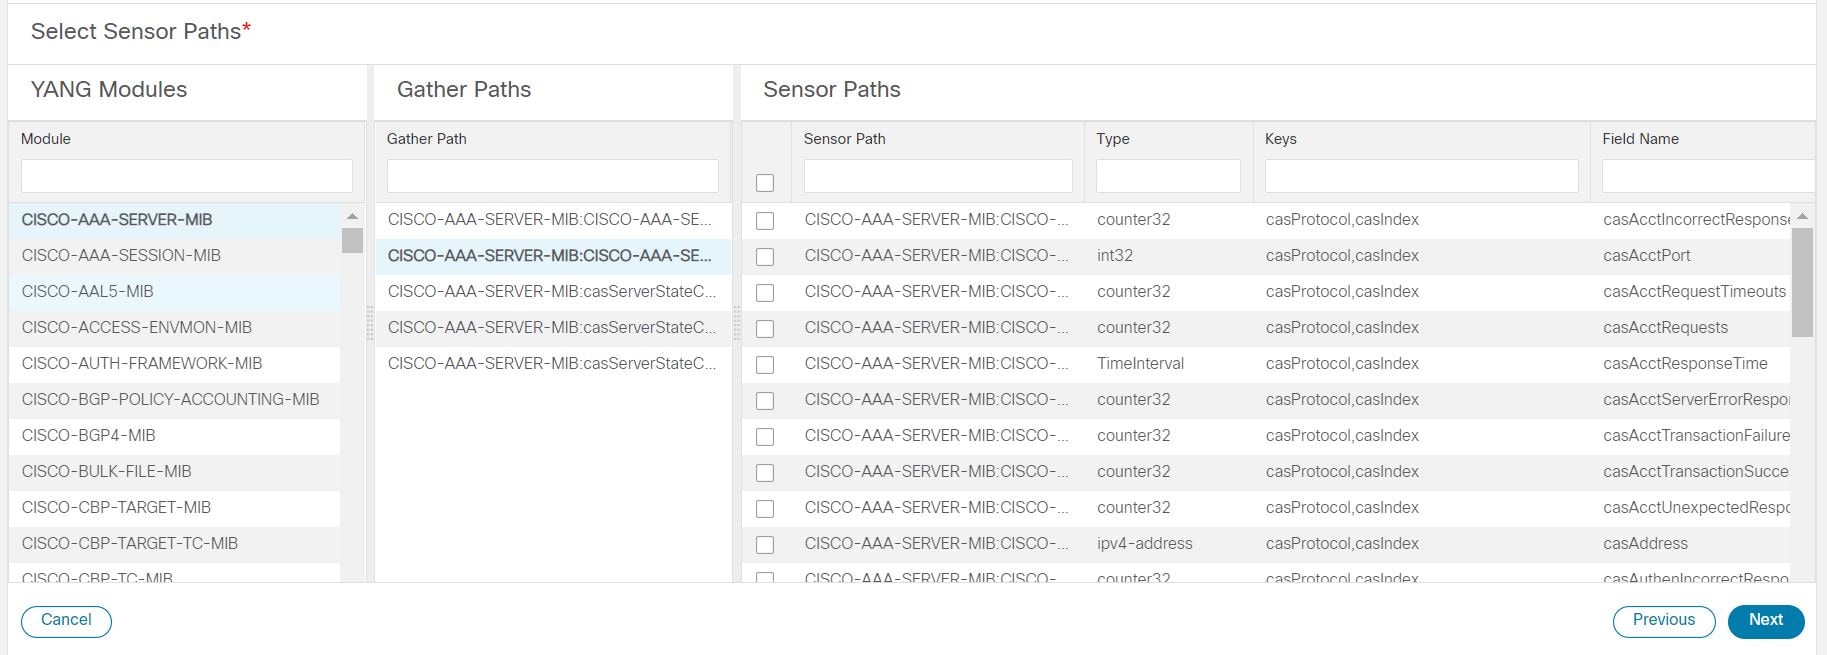Viewport: 1827px width, 655px height.
Task: Click the Module filter input field
Action: coord(187,176)
